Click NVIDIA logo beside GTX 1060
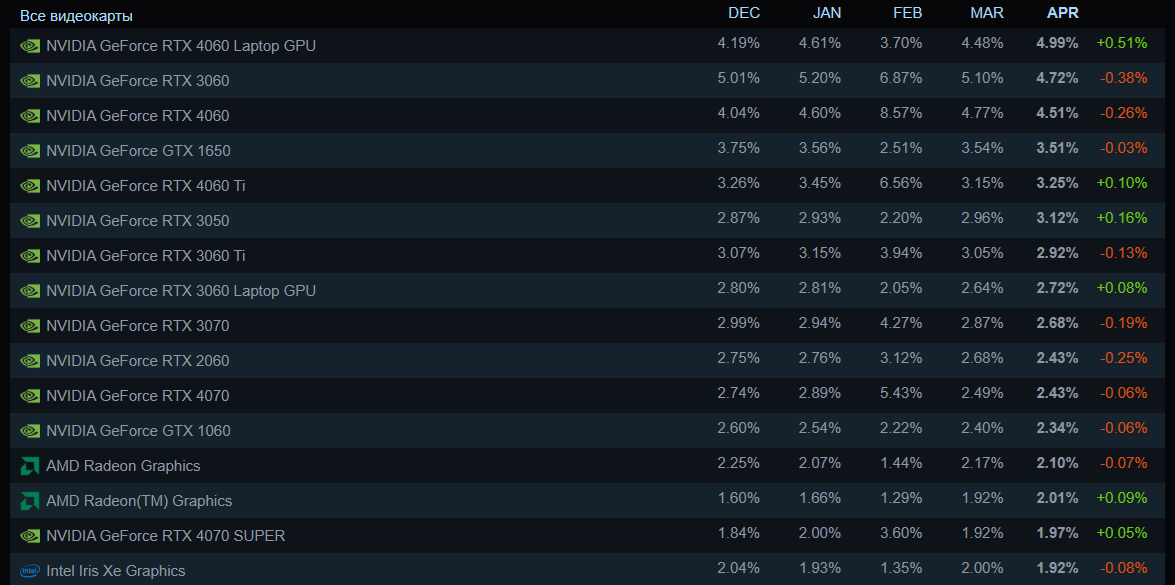The image size is (1175, 585). (30, 430)
